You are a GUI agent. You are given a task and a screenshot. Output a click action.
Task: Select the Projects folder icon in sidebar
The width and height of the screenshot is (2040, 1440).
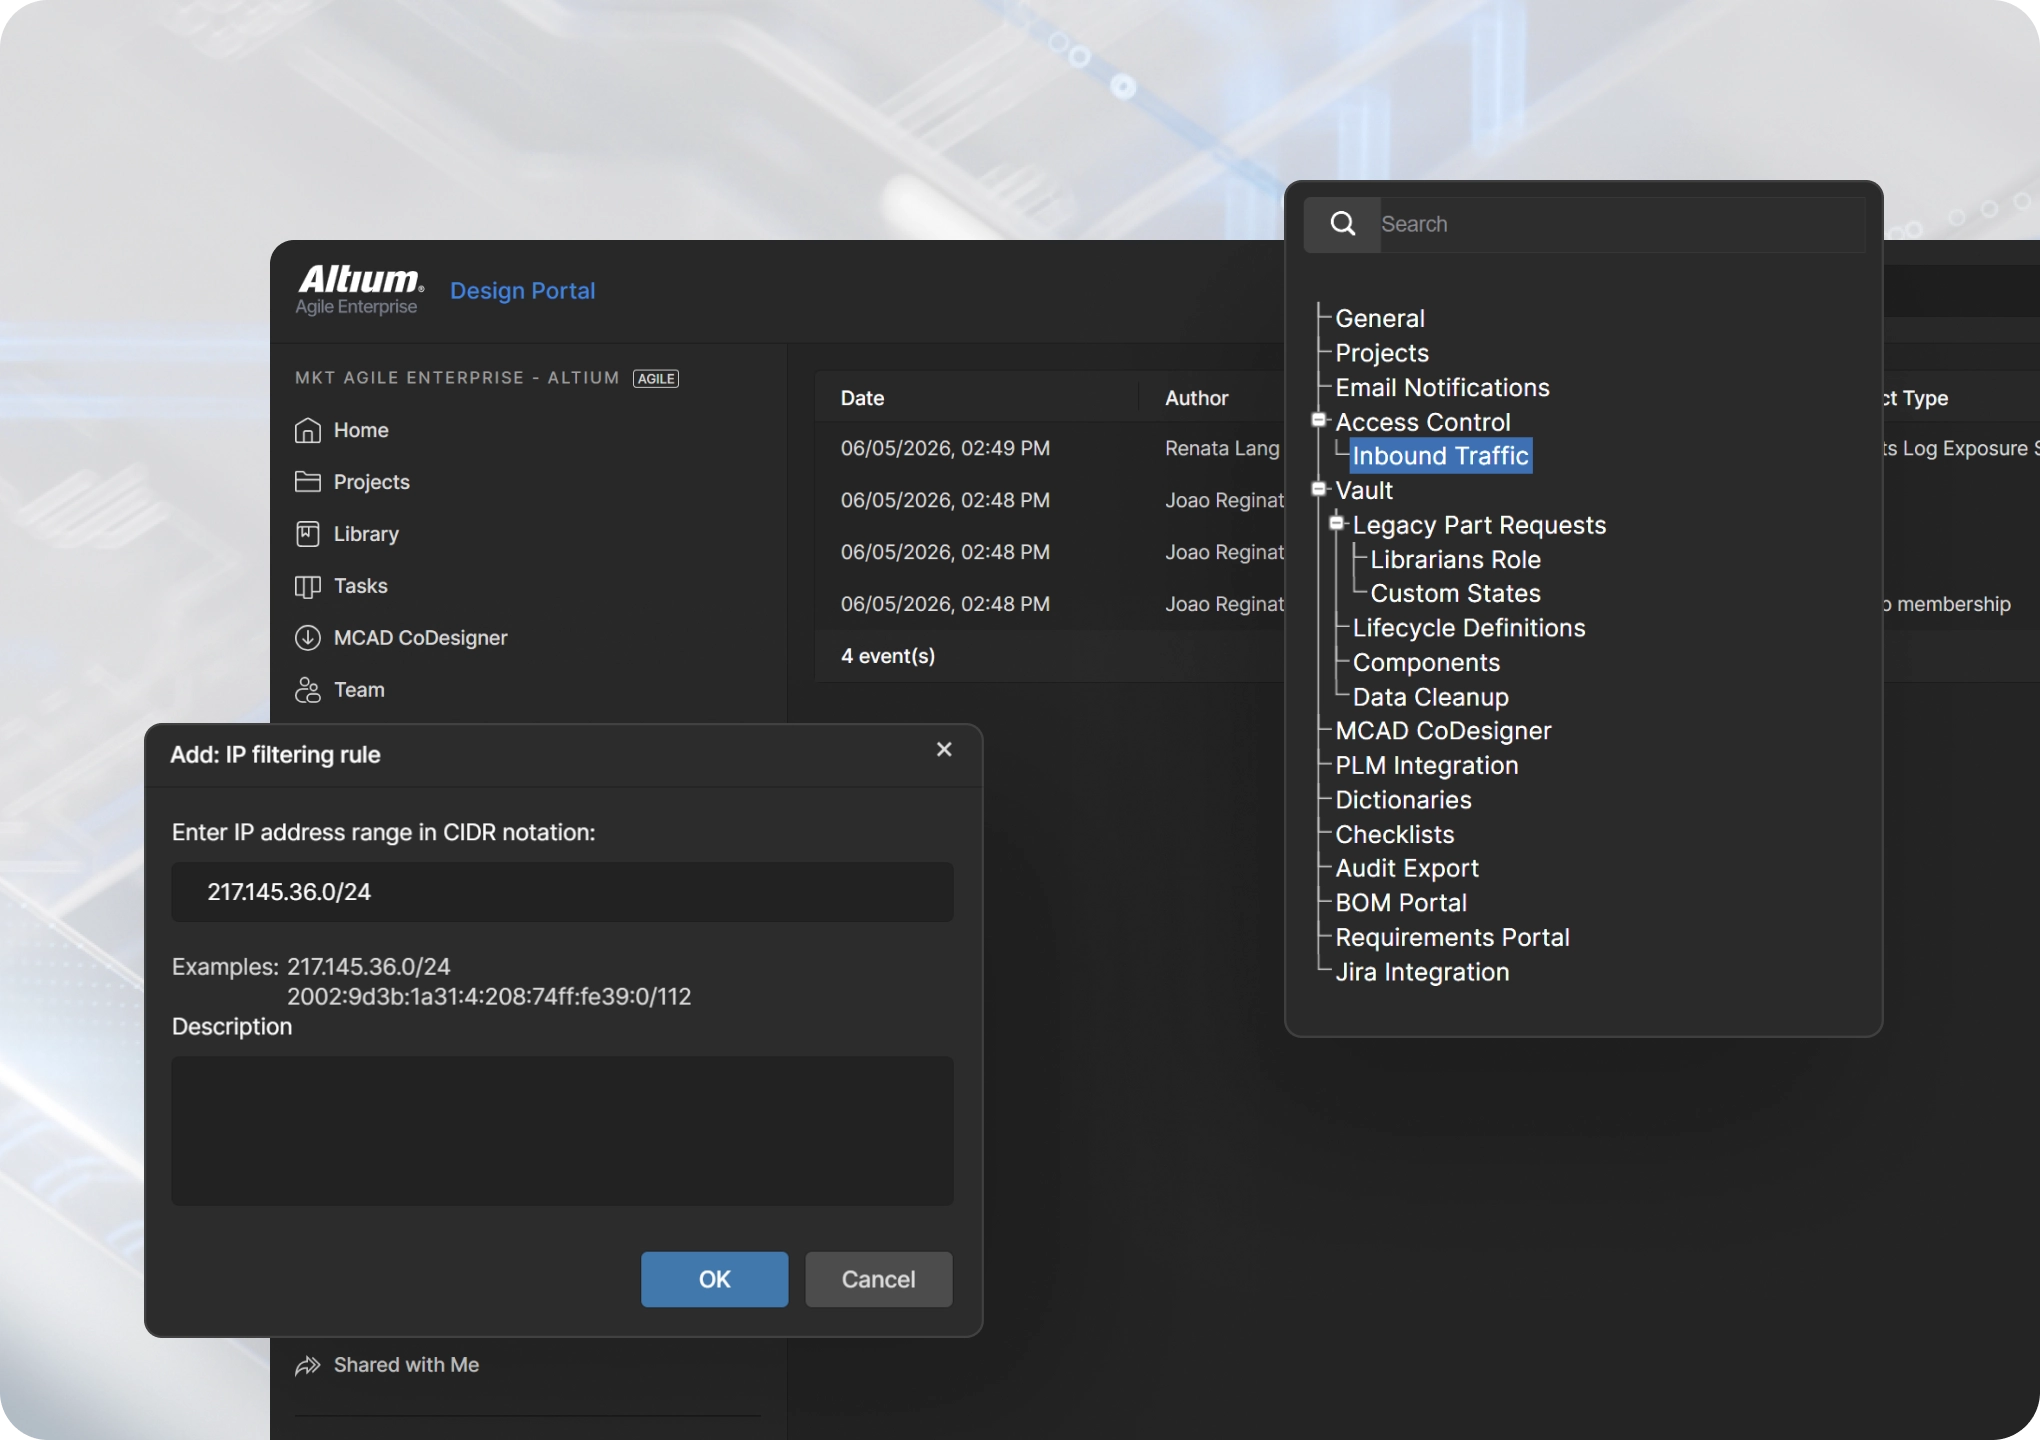point(308,482)
